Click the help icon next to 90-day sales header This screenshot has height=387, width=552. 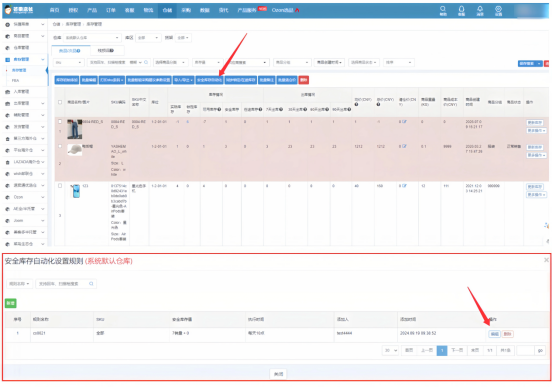tap(349, 109)
